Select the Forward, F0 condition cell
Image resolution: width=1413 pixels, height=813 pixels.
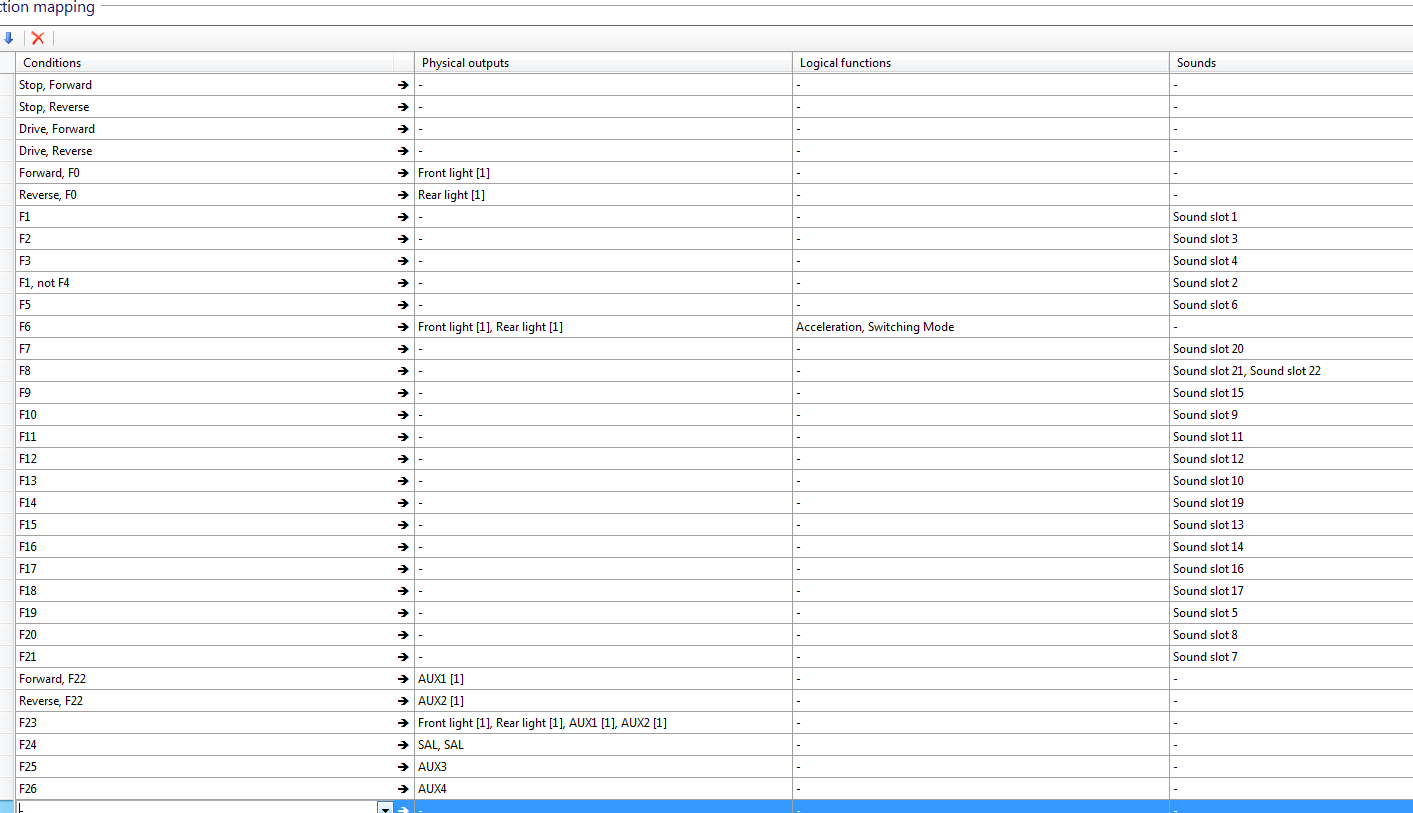tap(200, 173)
